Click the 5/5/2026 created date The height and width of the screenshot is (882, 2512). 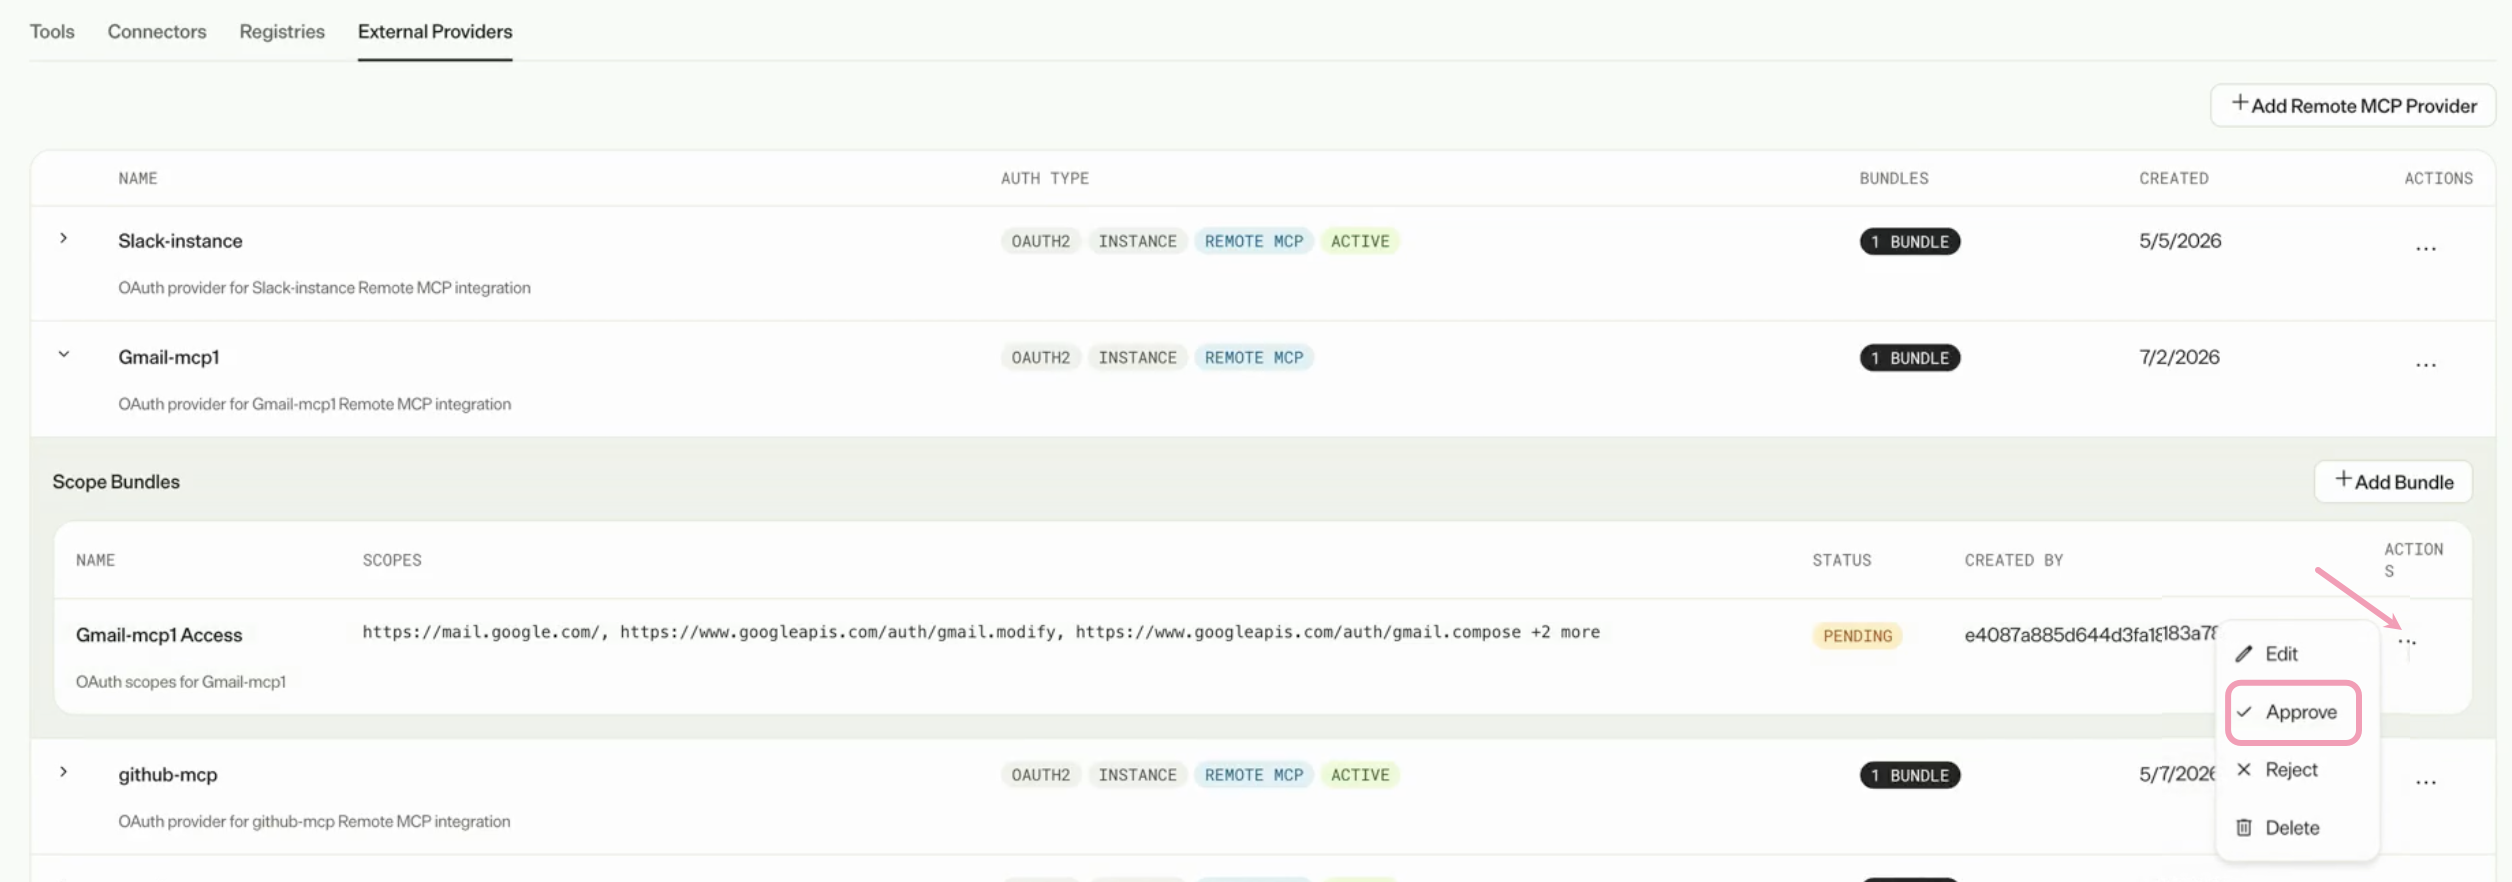[x=2180, y=241]
